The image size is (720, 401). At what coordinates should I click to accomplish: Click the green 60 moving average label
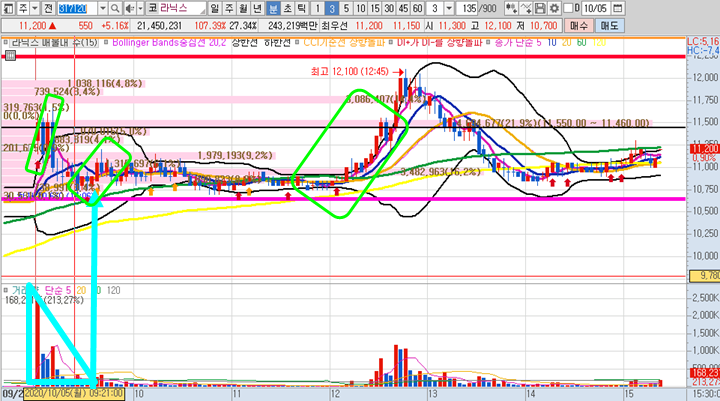tap(581, 42)
